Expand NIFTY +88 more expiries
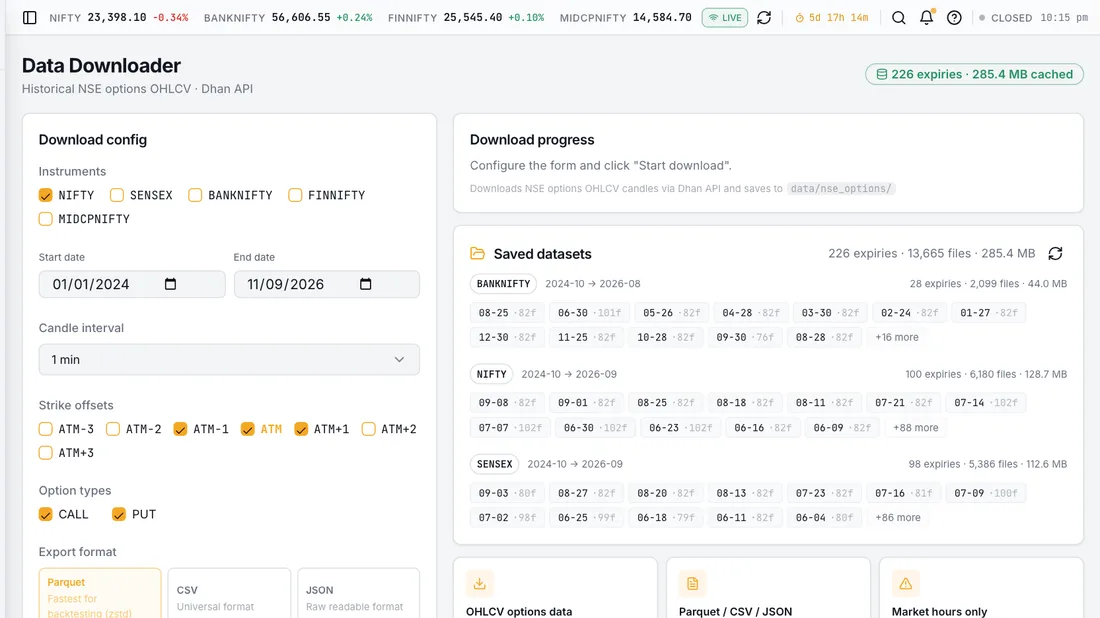Image resolution: width=1100 pixels, height=618 pixels. 915,427
